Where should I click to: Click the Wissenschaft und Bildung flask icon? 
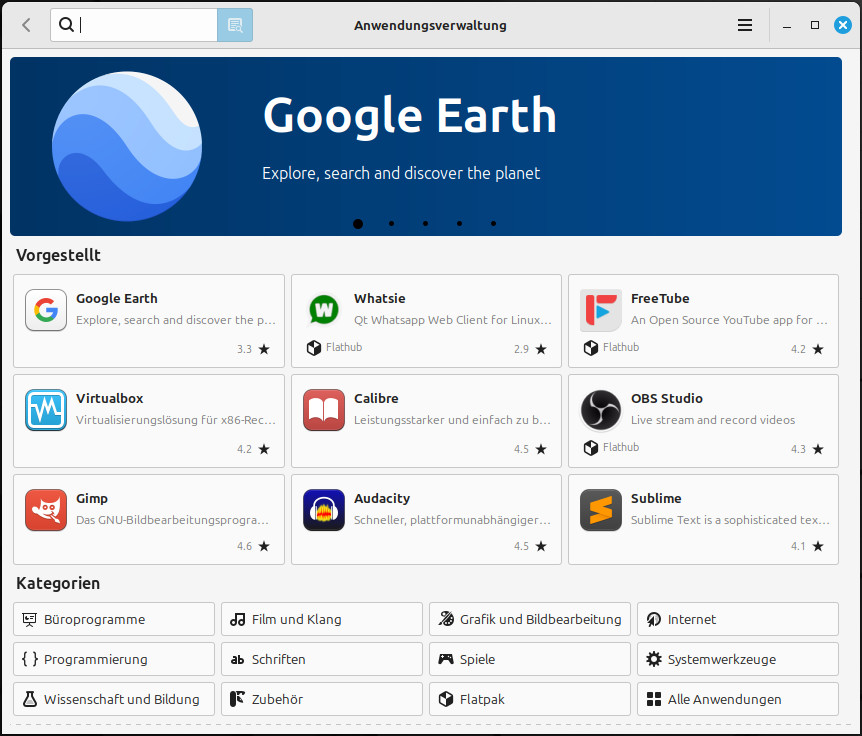coord(30,699)
